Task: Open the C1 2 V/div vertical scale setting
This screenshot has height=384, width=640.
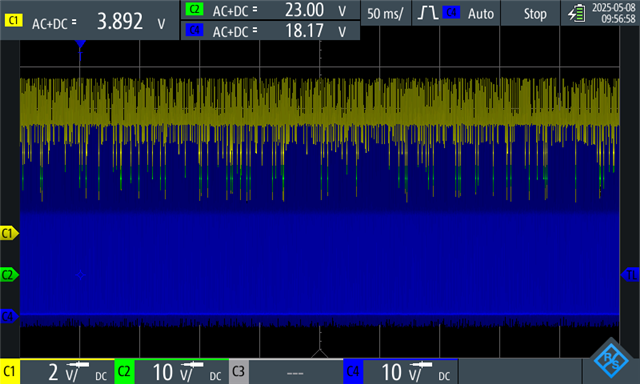Action: [x=67, y=372]
